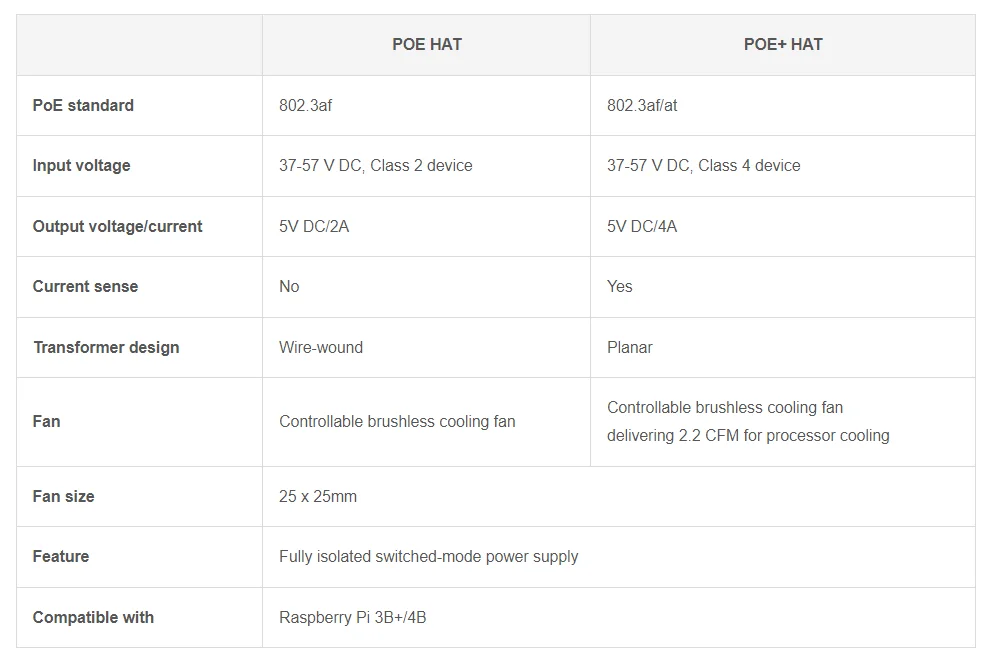Click the 802.3af cell value
This screenshot has width=988, height=658.
click(305, 105)
